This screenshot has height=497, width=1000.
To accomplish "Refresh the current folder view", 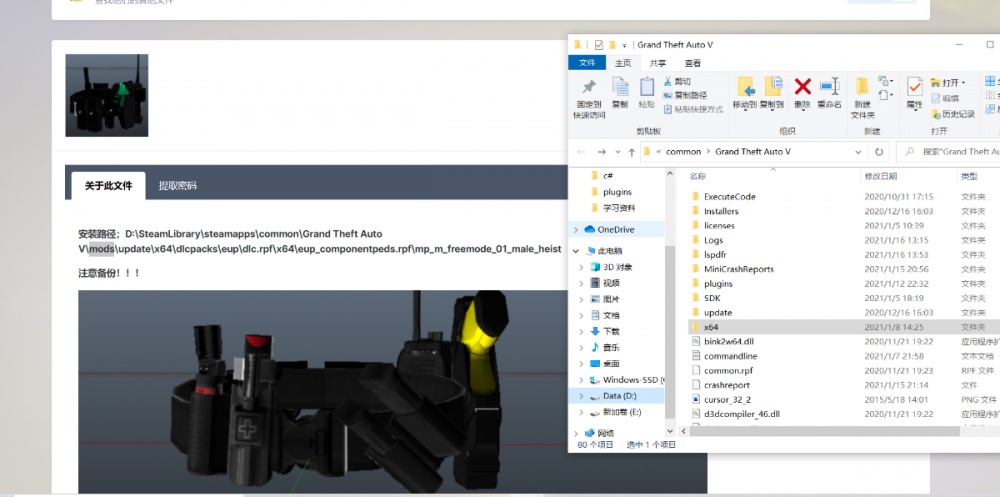I will [879, 152].
